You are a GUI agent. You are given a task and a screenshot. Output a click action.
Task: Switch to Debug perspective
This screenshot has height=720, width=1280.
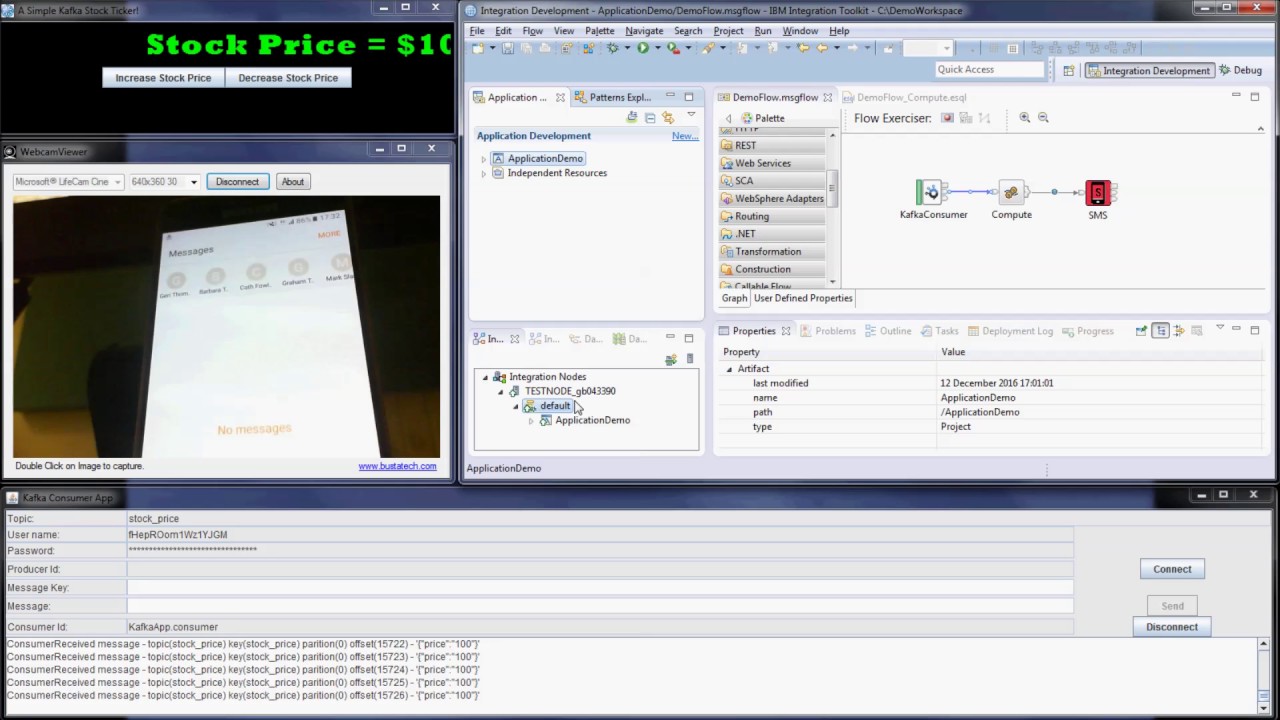click(x=1240, y=70)
